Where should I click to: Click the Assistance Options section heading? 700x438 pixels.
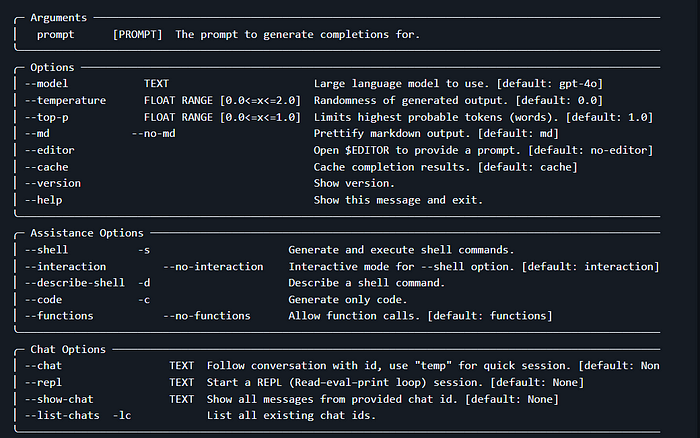point(87,233)
